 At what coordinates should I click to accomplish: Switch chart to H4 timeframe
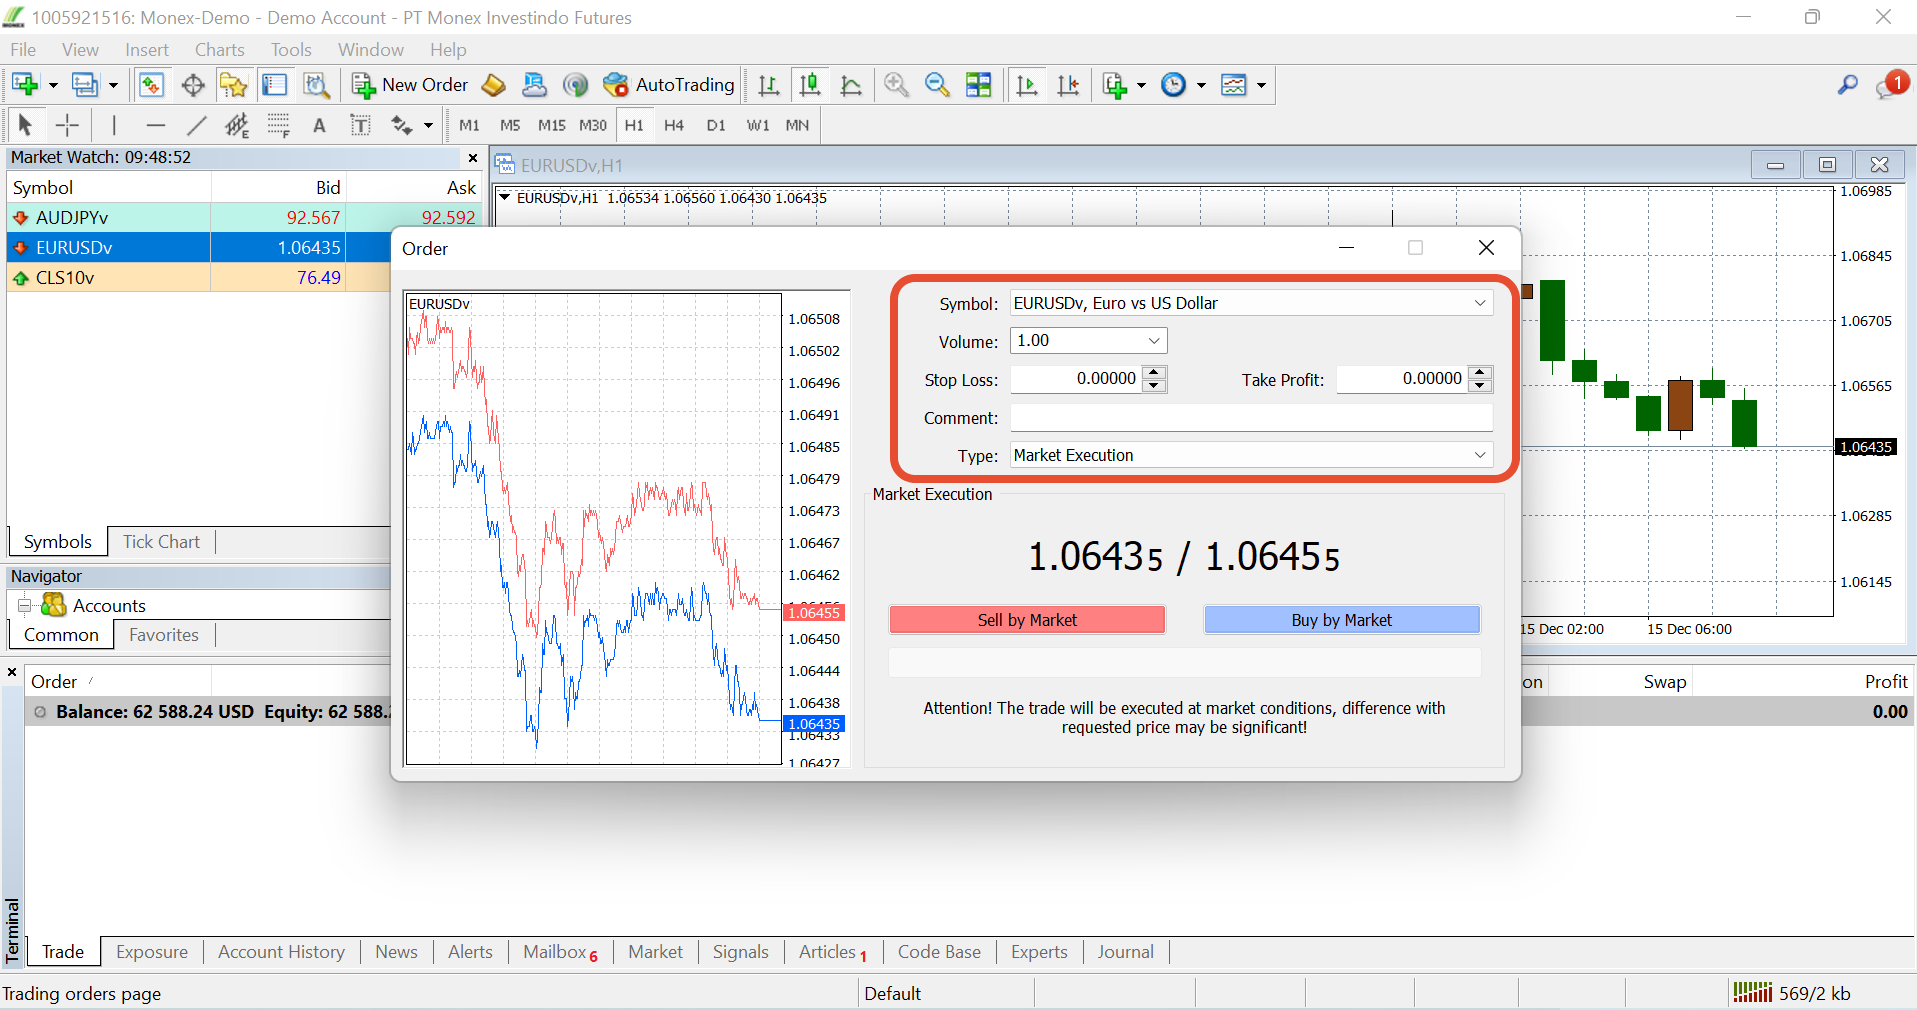point(674,125)
